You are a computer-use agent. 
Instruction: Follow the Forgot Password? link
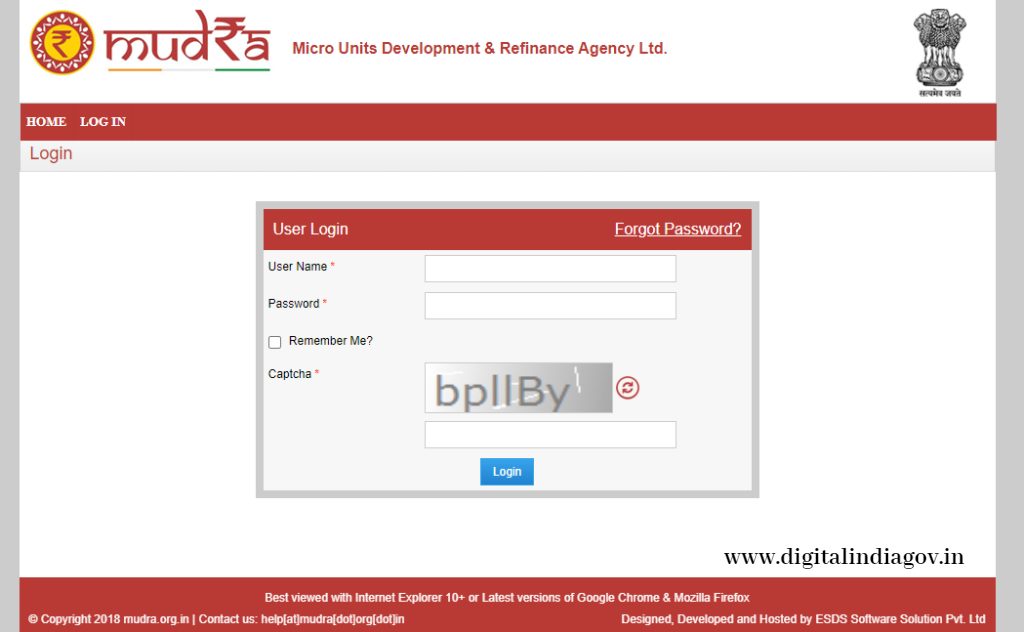[678, 229]
